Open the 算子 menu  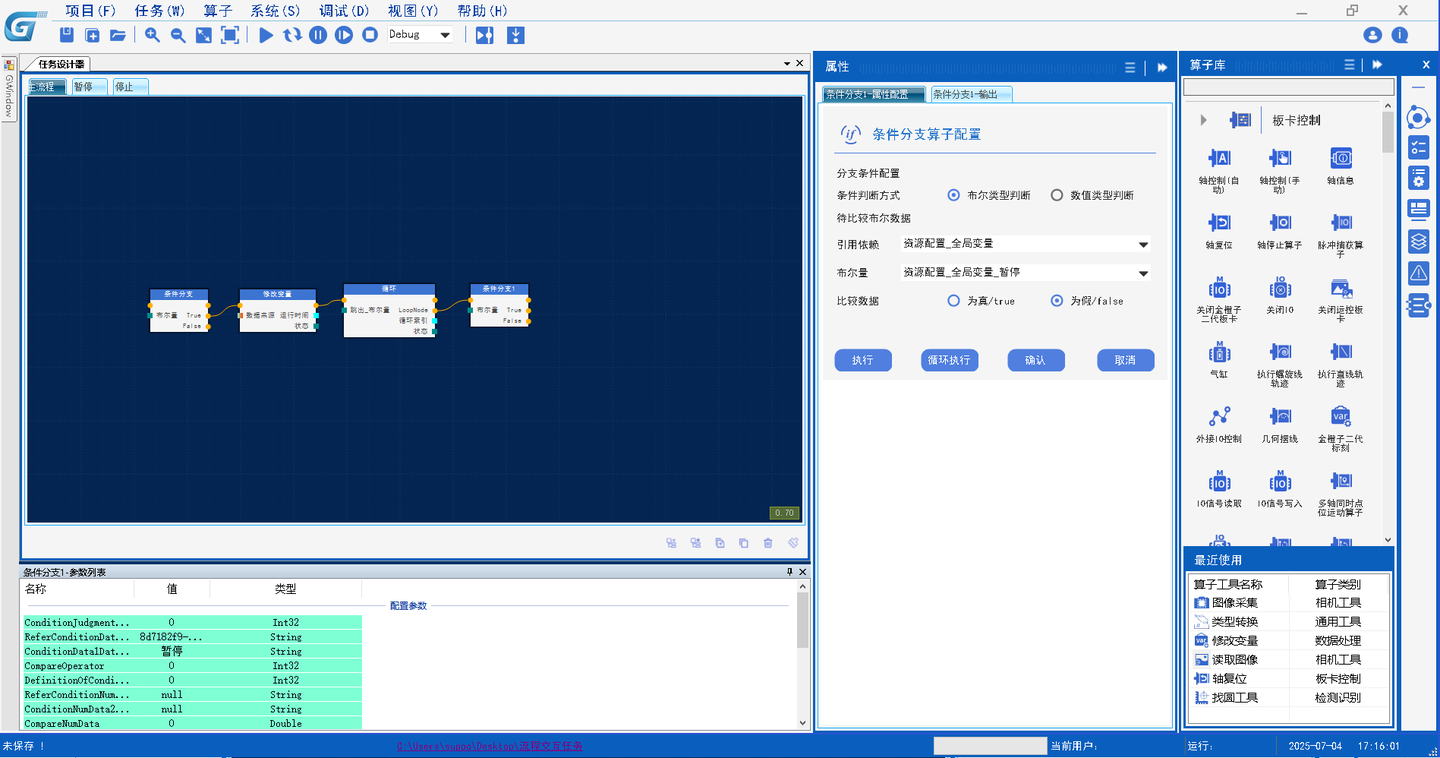tap(218, 11)
